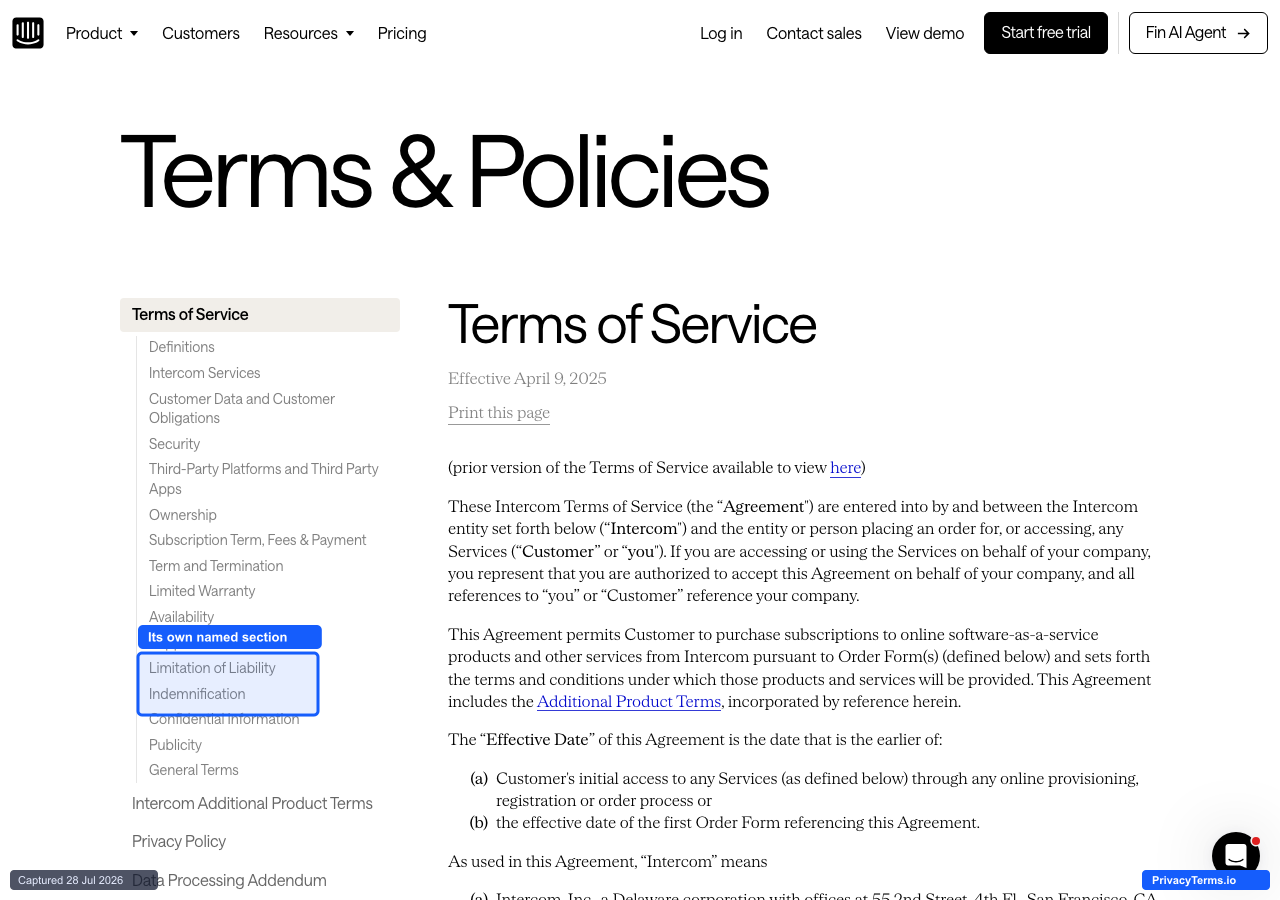
Task: Open the Data Processing Addendum page
Action: [x=229, y=880]
